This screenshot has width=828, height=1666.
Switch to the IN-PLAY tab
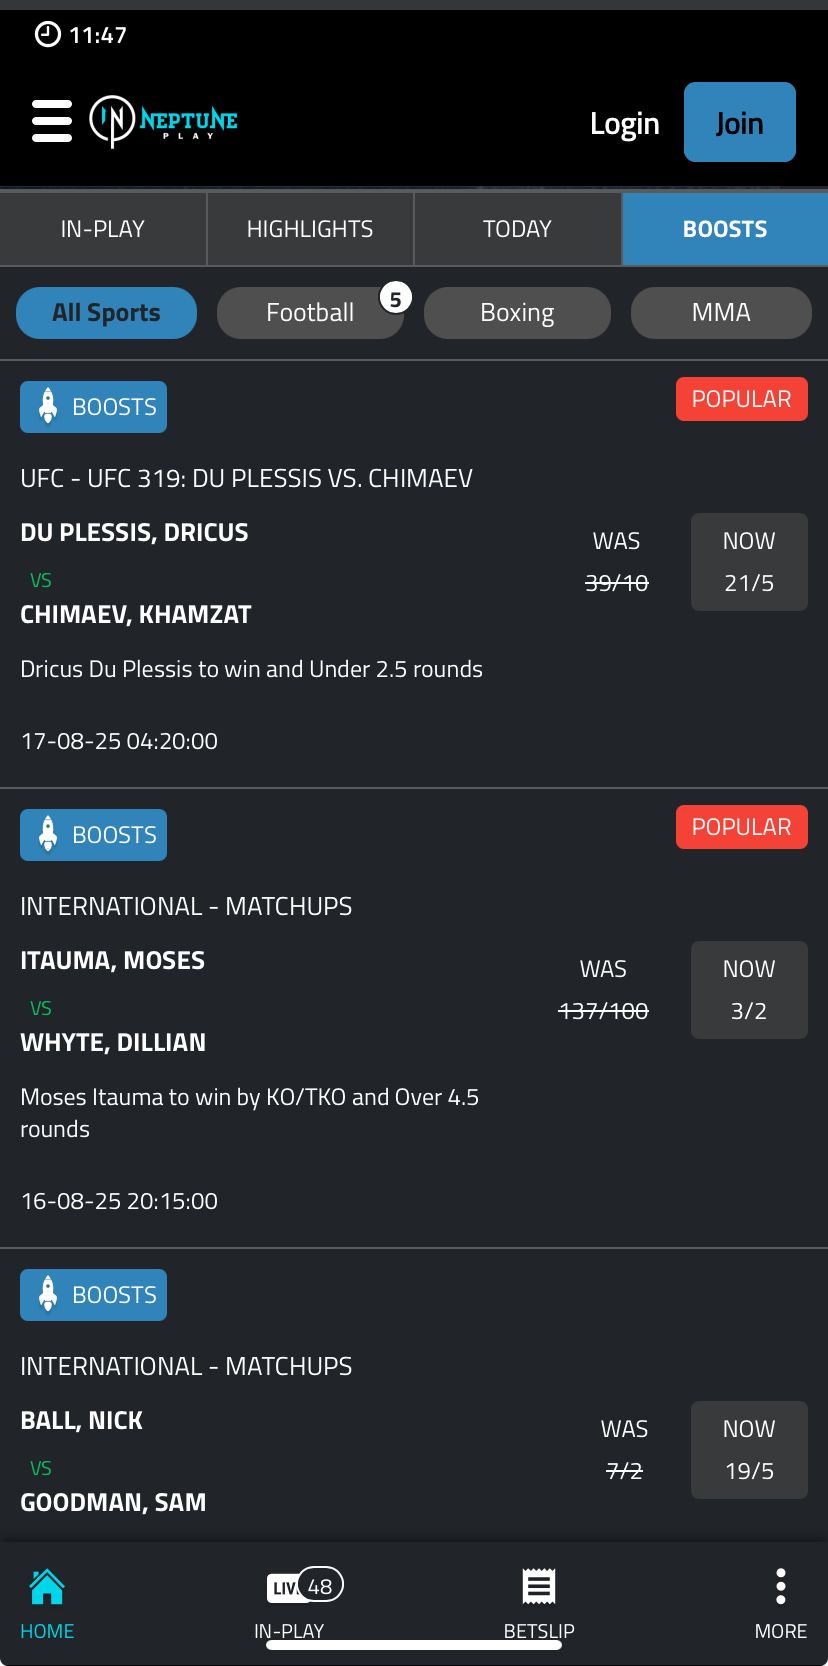point(103,229)
